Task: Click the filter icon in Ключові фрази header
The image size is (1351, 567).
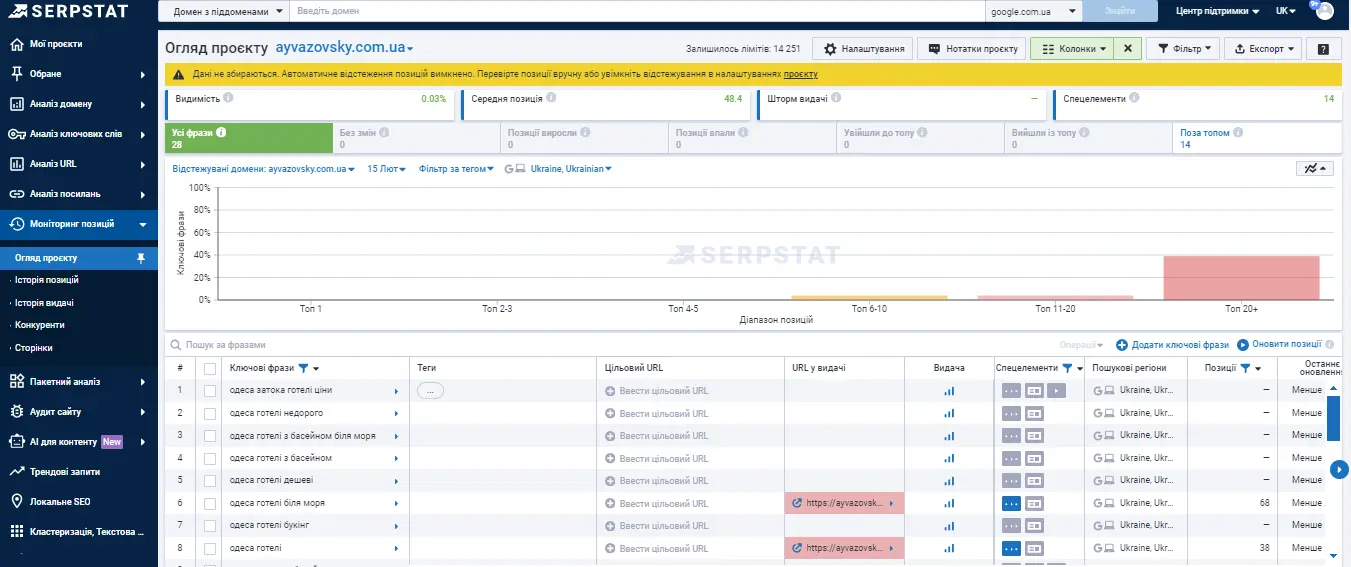Action: click(303, 369)
